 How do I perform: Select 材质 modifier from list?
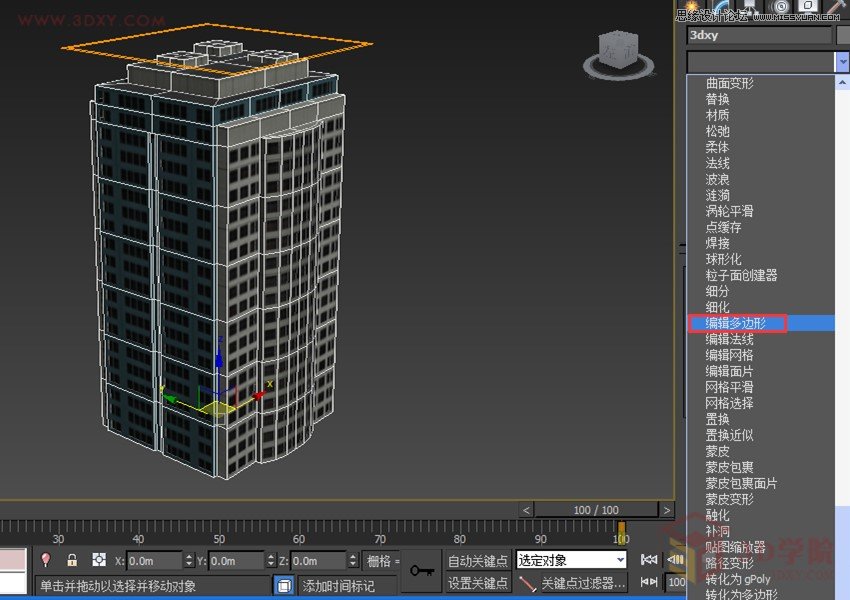point(717,115)
